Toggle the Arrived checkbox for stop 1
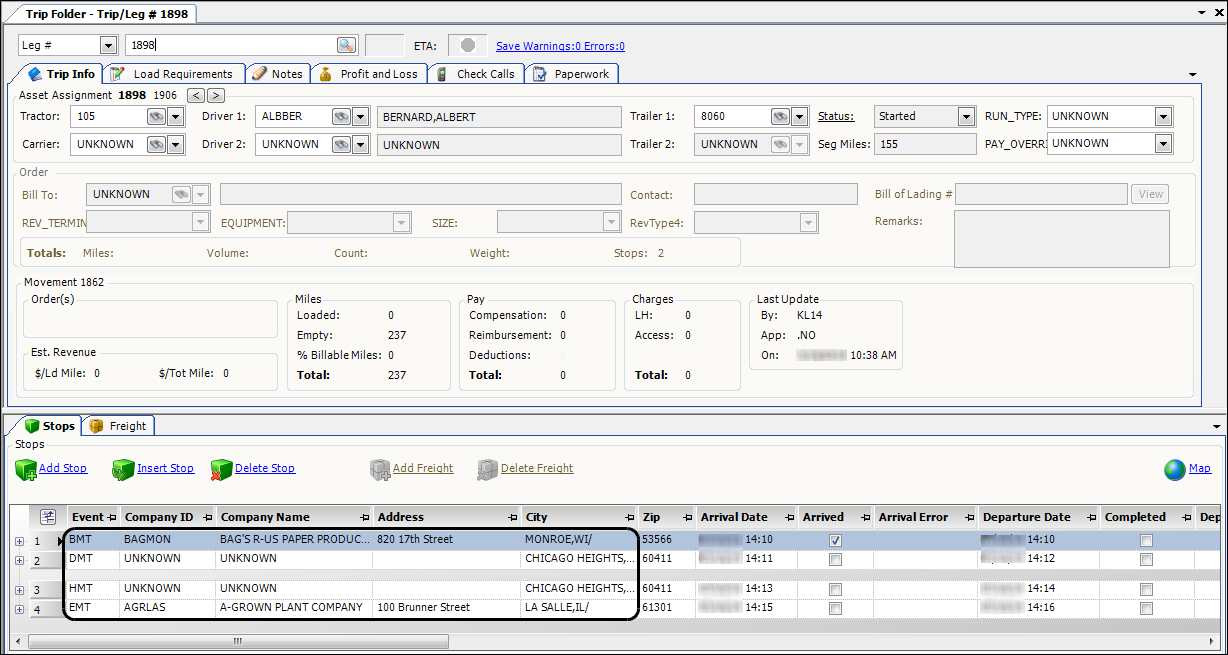The height and width of the screenshot is (655, 1228). click(x=835, y=540)
